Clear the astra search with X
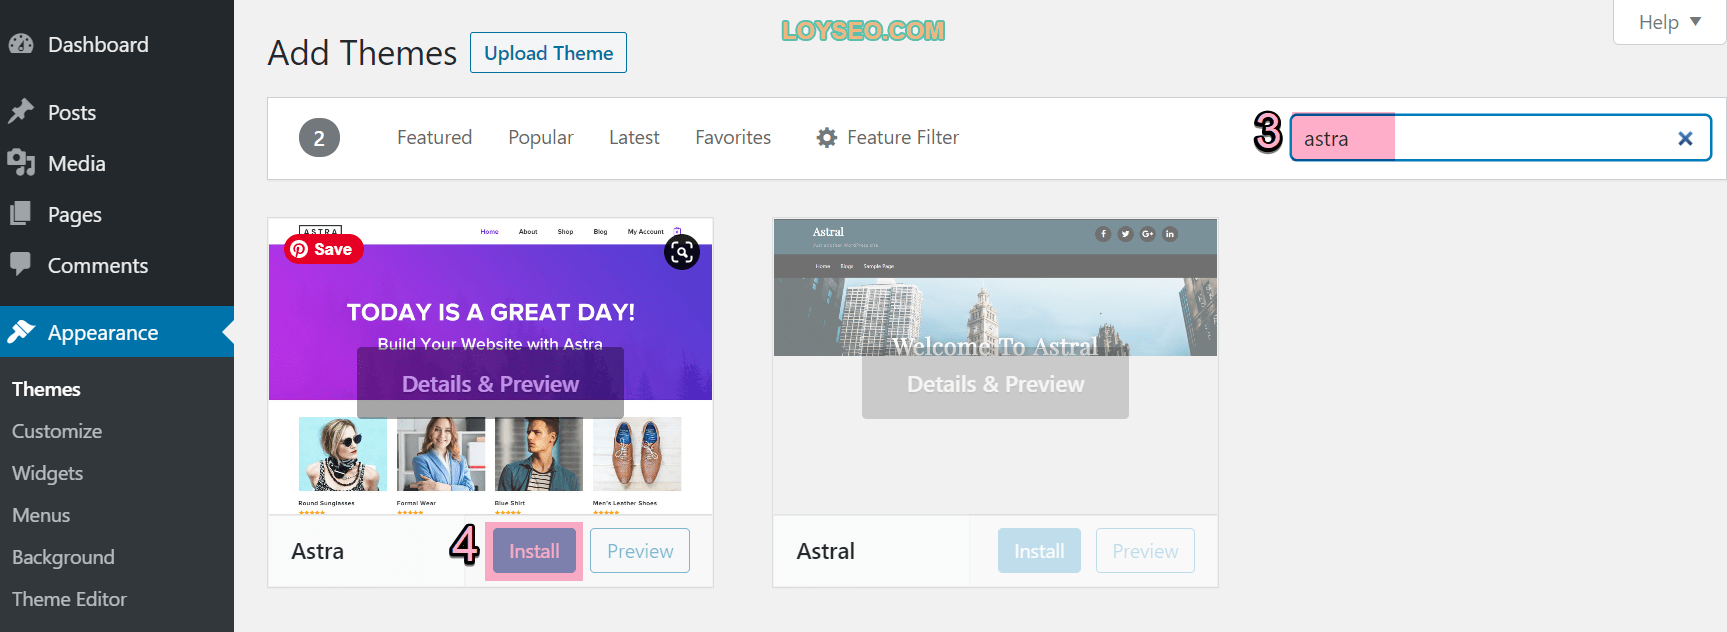The height and width of the screenshot is (632, 1727). pos(1685,139)
